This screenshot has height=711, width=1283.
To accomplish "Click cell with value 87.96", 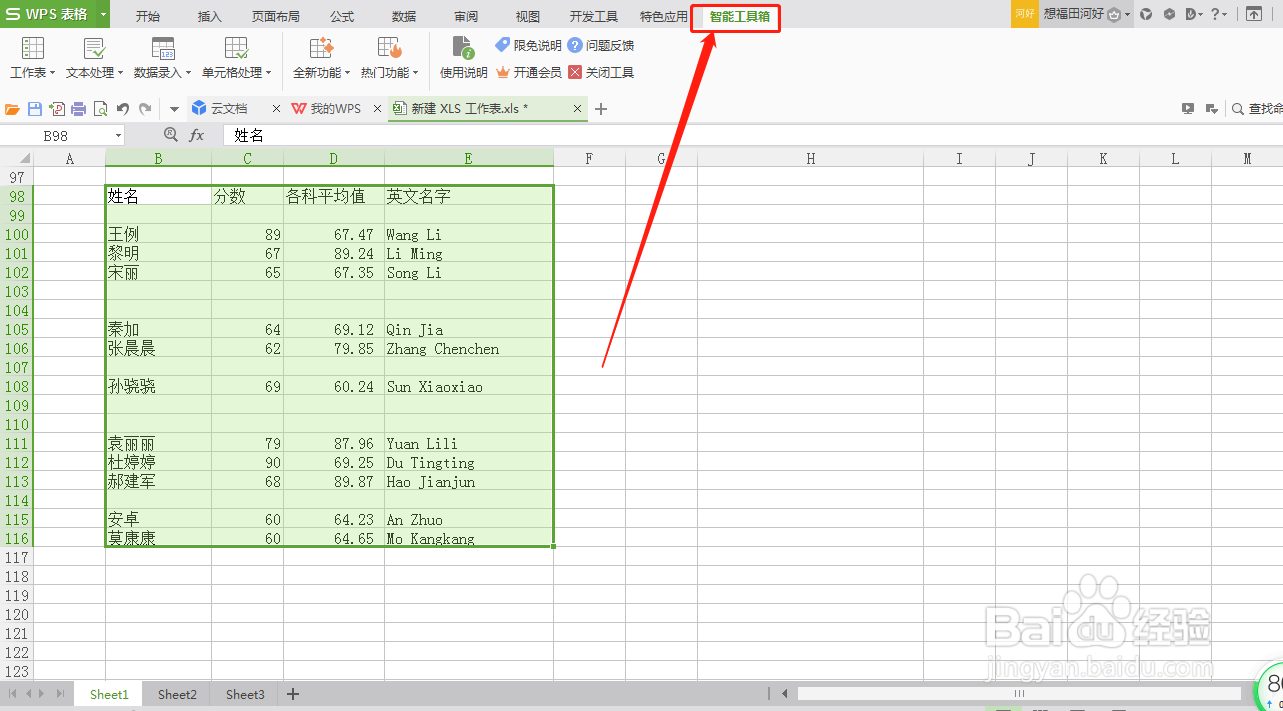I will pyautogui.click(x=334, y=444).
